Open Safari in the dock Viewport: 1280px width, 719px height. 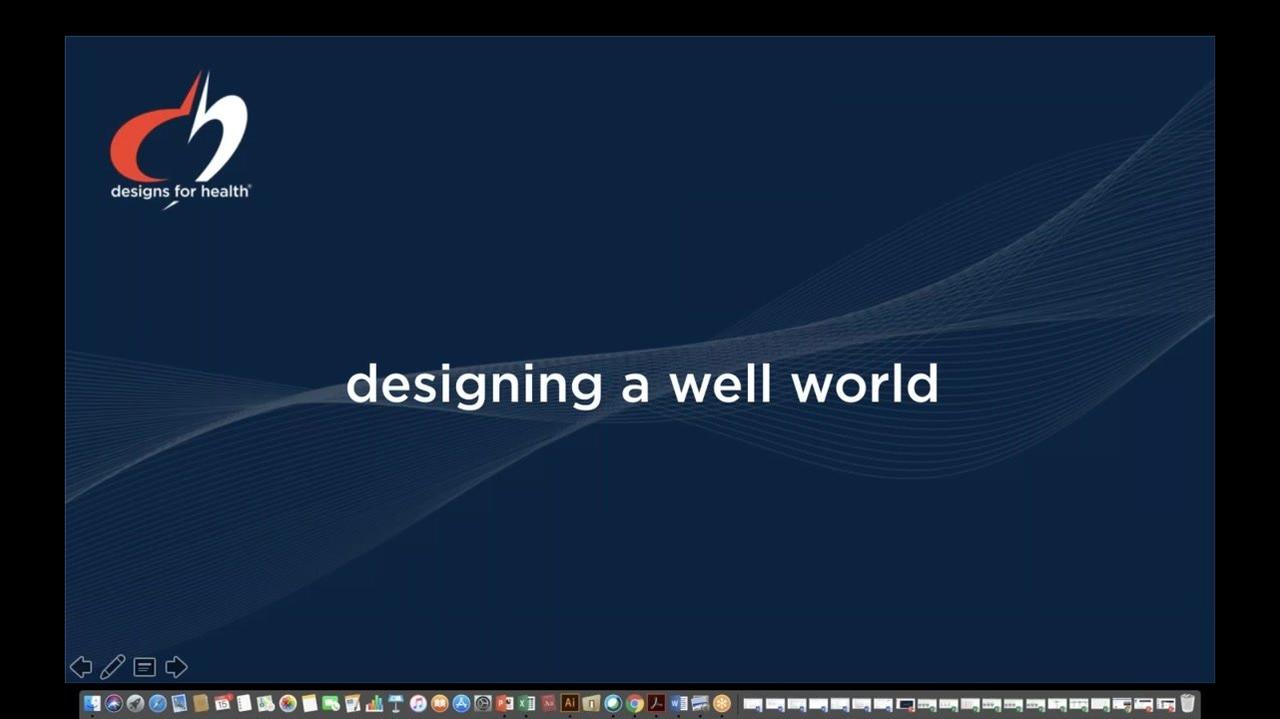(157, 704)
